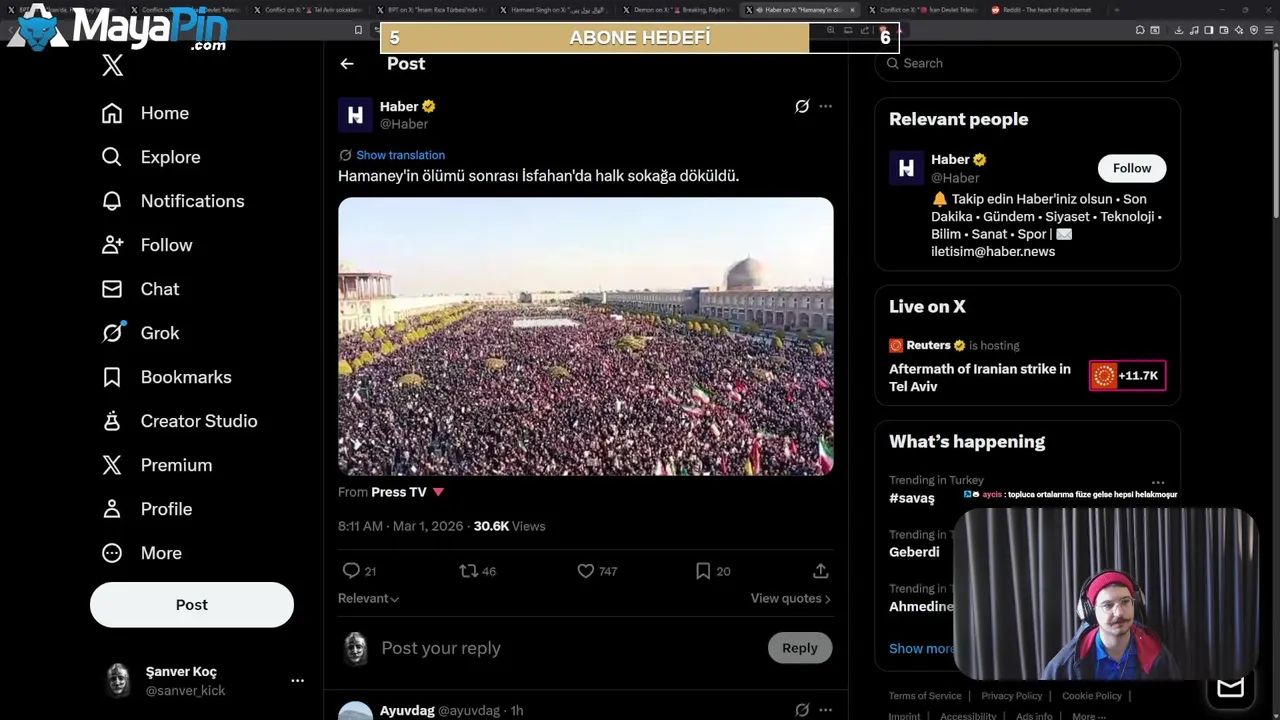Follow Haber in Relevant people
Viewport: 1280px width, 720px height.
pyautogui.click(x=1131, y=168)
